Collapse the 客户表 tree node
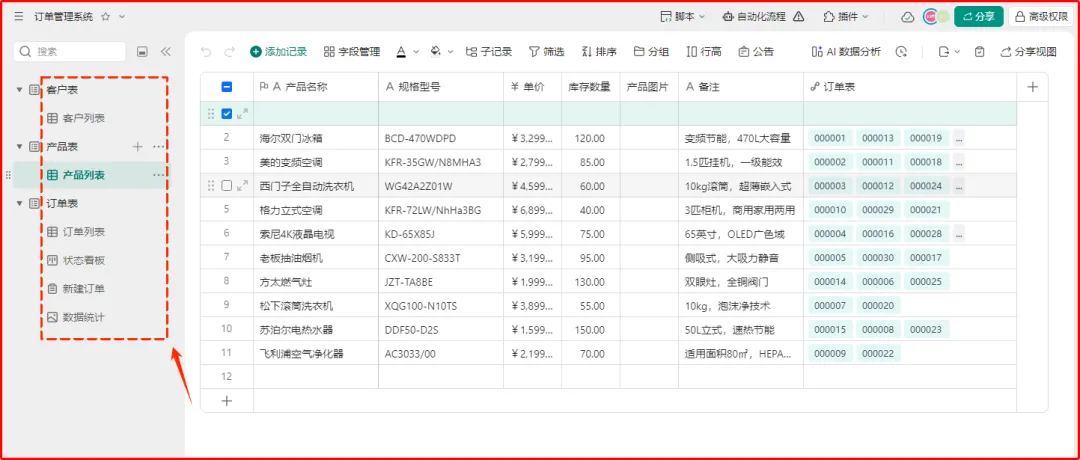Screen dimensions: 1080x460 coord(20,90)
